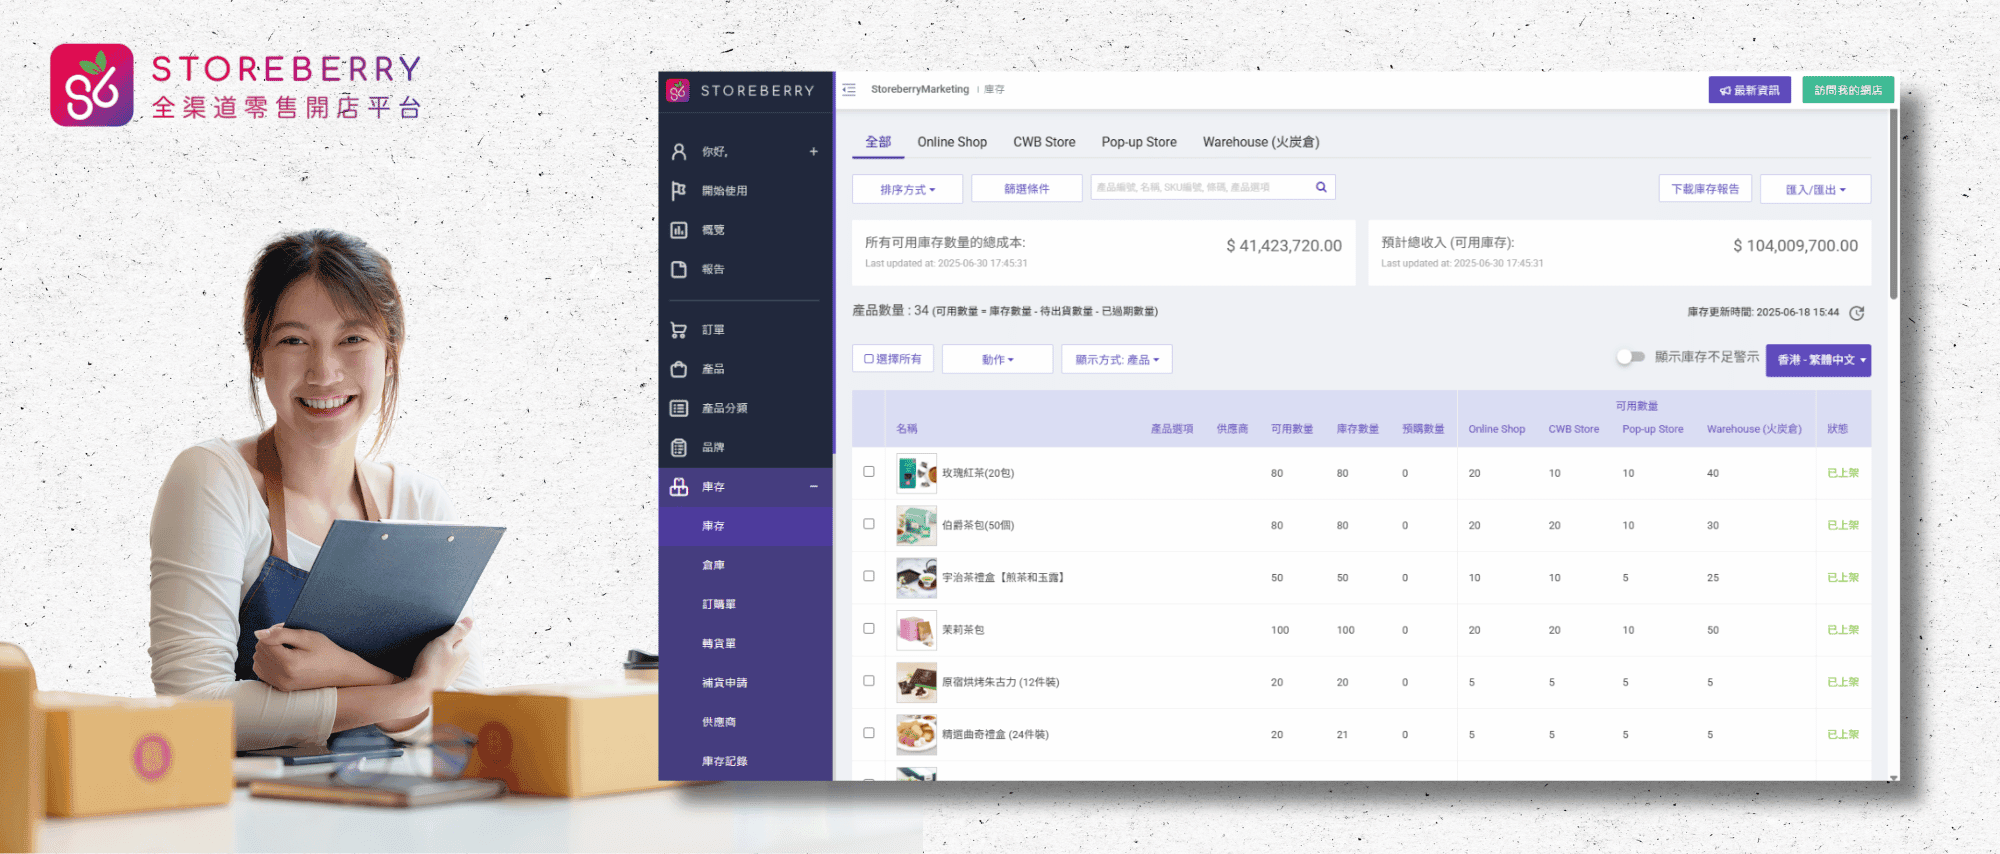This screenshot has height=854, width=2000.
Task: Select the highlighted 庫存 submenu item
Action: pos(746,526)
